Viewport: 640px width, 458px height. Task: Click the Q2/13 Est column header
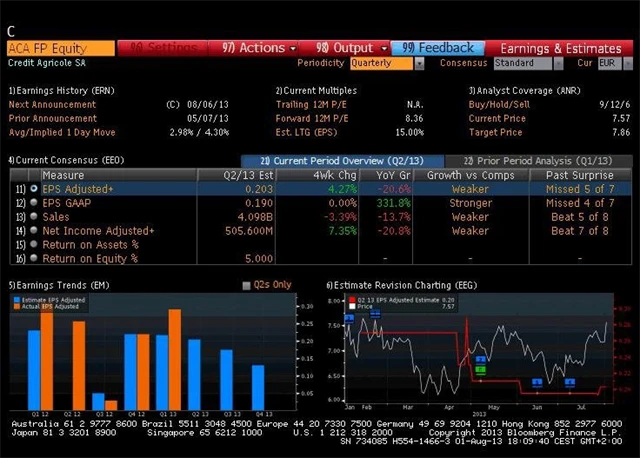coord(236,175)
